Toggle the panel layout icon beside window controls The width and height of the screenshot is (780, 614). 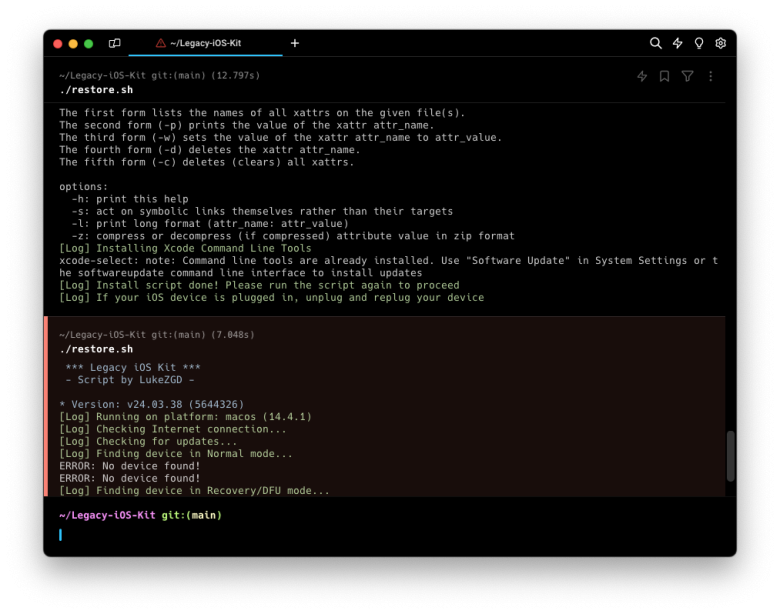(114, 43)
